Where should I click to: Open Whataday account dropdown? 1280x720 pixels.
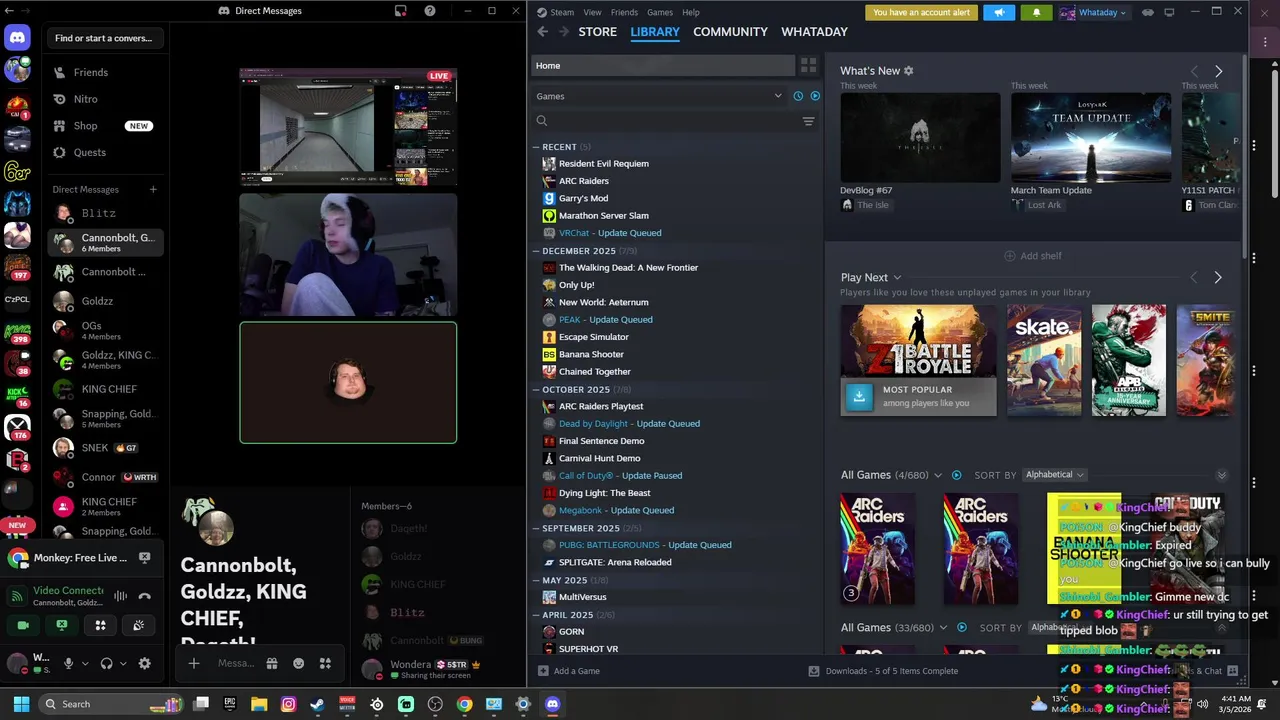tap(1093, 12)
